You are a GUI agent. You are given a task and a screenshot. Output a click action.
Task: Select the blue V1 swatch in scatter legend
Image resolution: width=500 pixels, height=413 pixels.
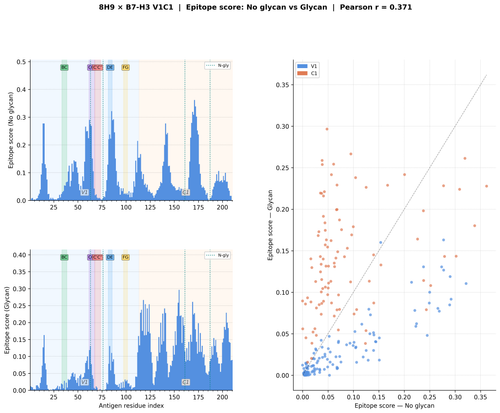pos(302,66)
